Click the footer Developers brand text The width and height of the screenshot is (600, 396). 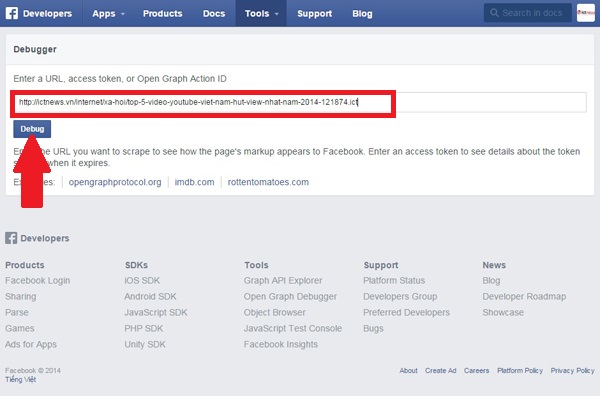click(45, 238)
